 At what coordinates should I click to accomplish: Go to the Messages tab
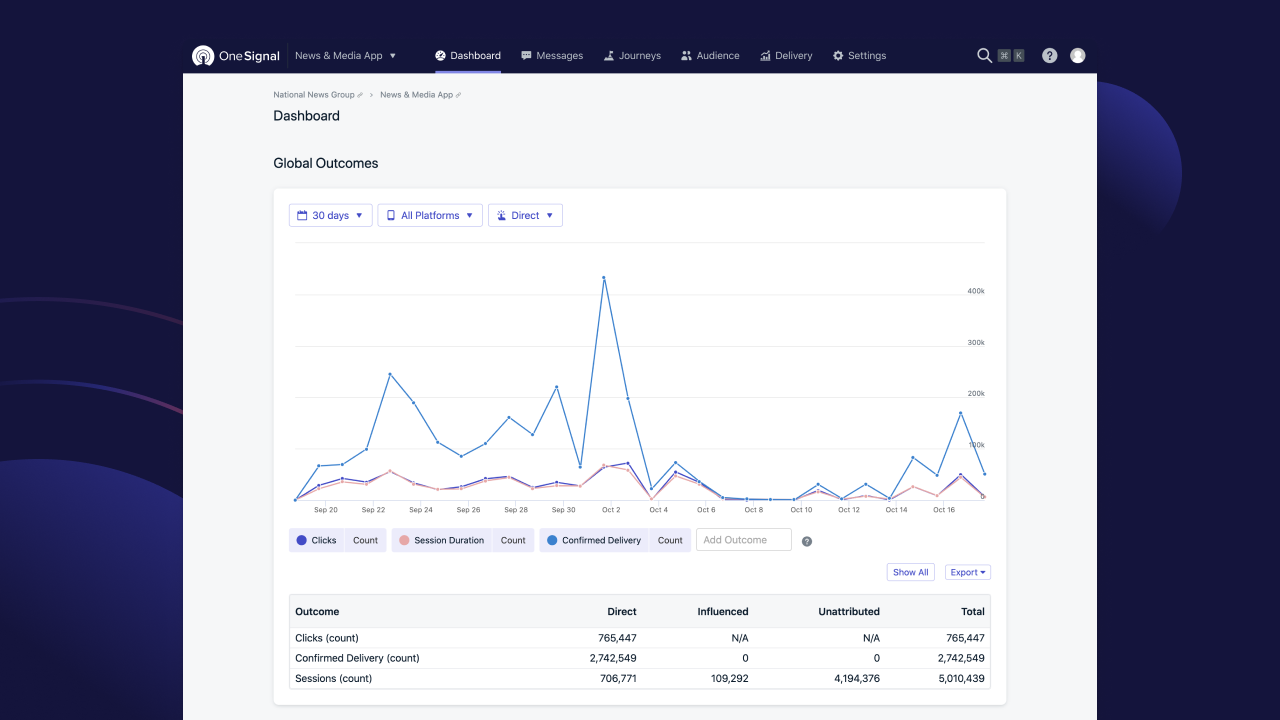pos(552,56)
